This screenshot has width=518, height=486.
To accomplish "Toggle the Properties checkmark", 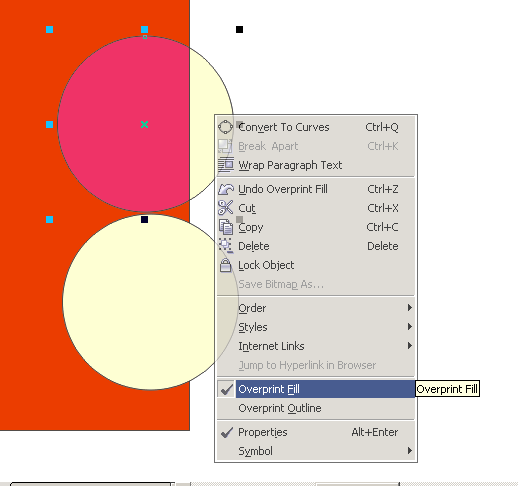I will pos(226,432).
